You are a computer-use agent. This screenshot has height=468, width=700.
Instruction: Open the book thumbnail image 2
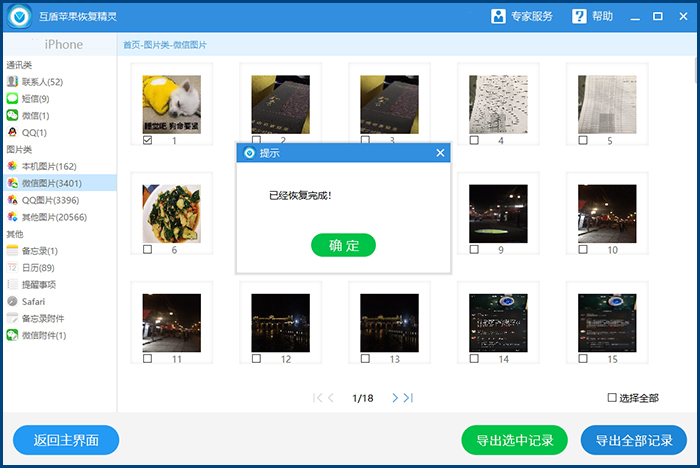pos(280,104)
